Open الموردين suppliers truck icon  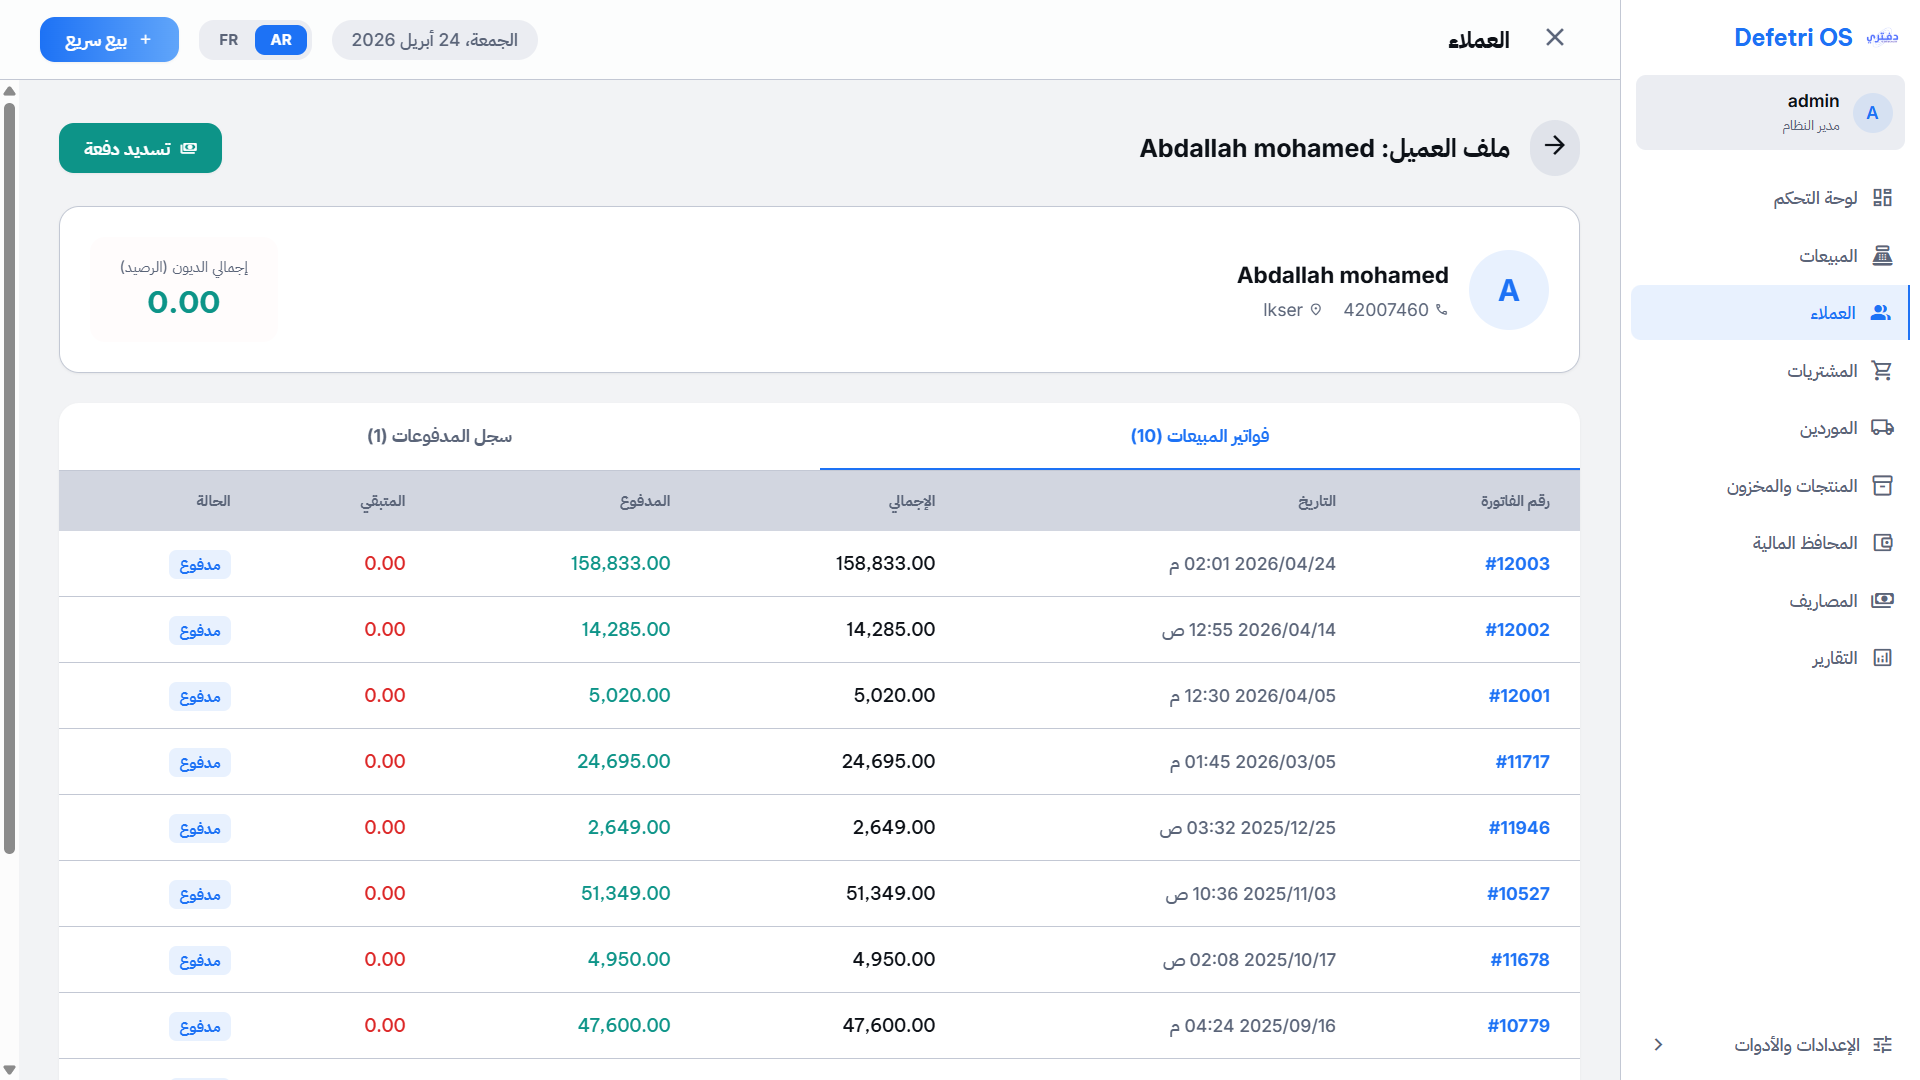point(1883,427)
